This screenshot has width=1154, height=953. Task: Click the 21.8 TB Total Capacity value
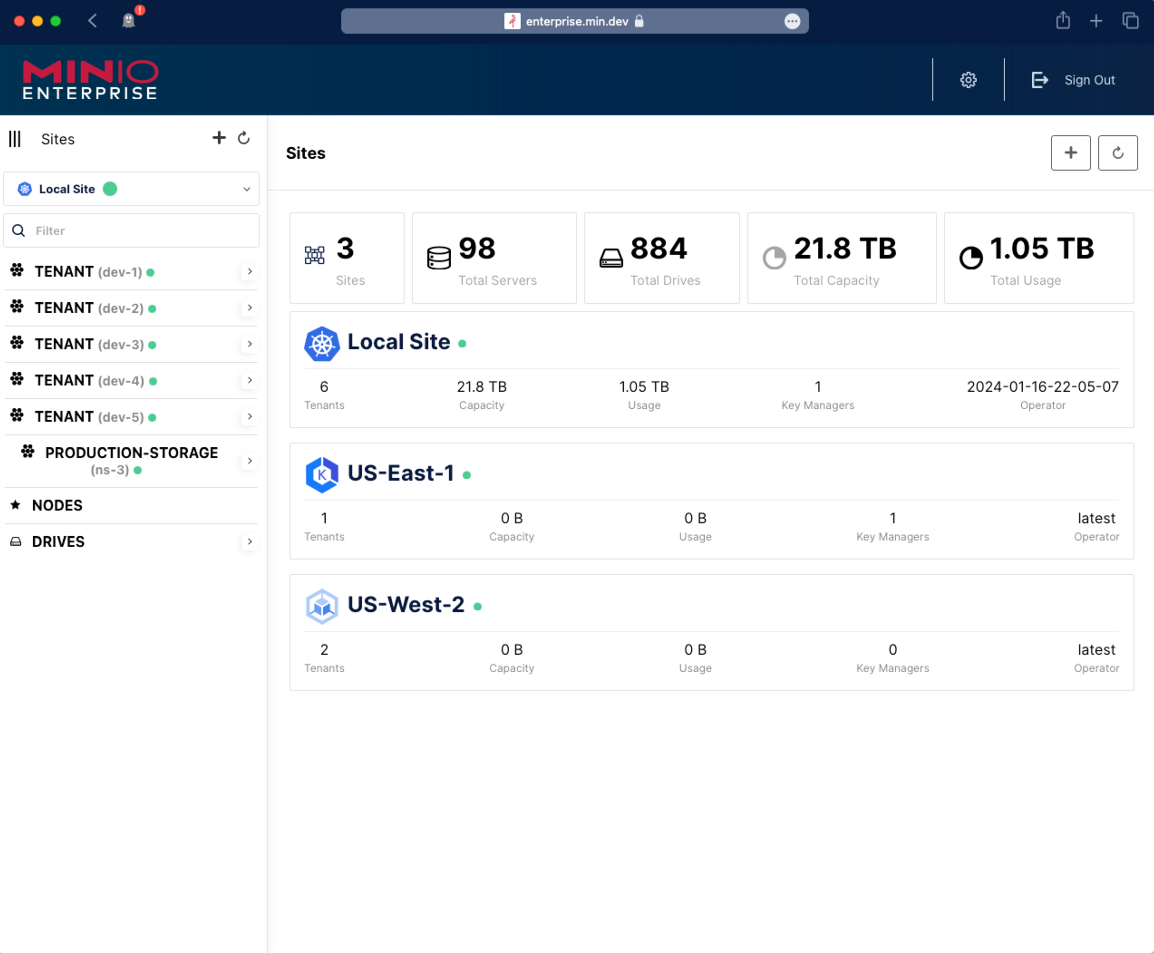pos(845,249)
